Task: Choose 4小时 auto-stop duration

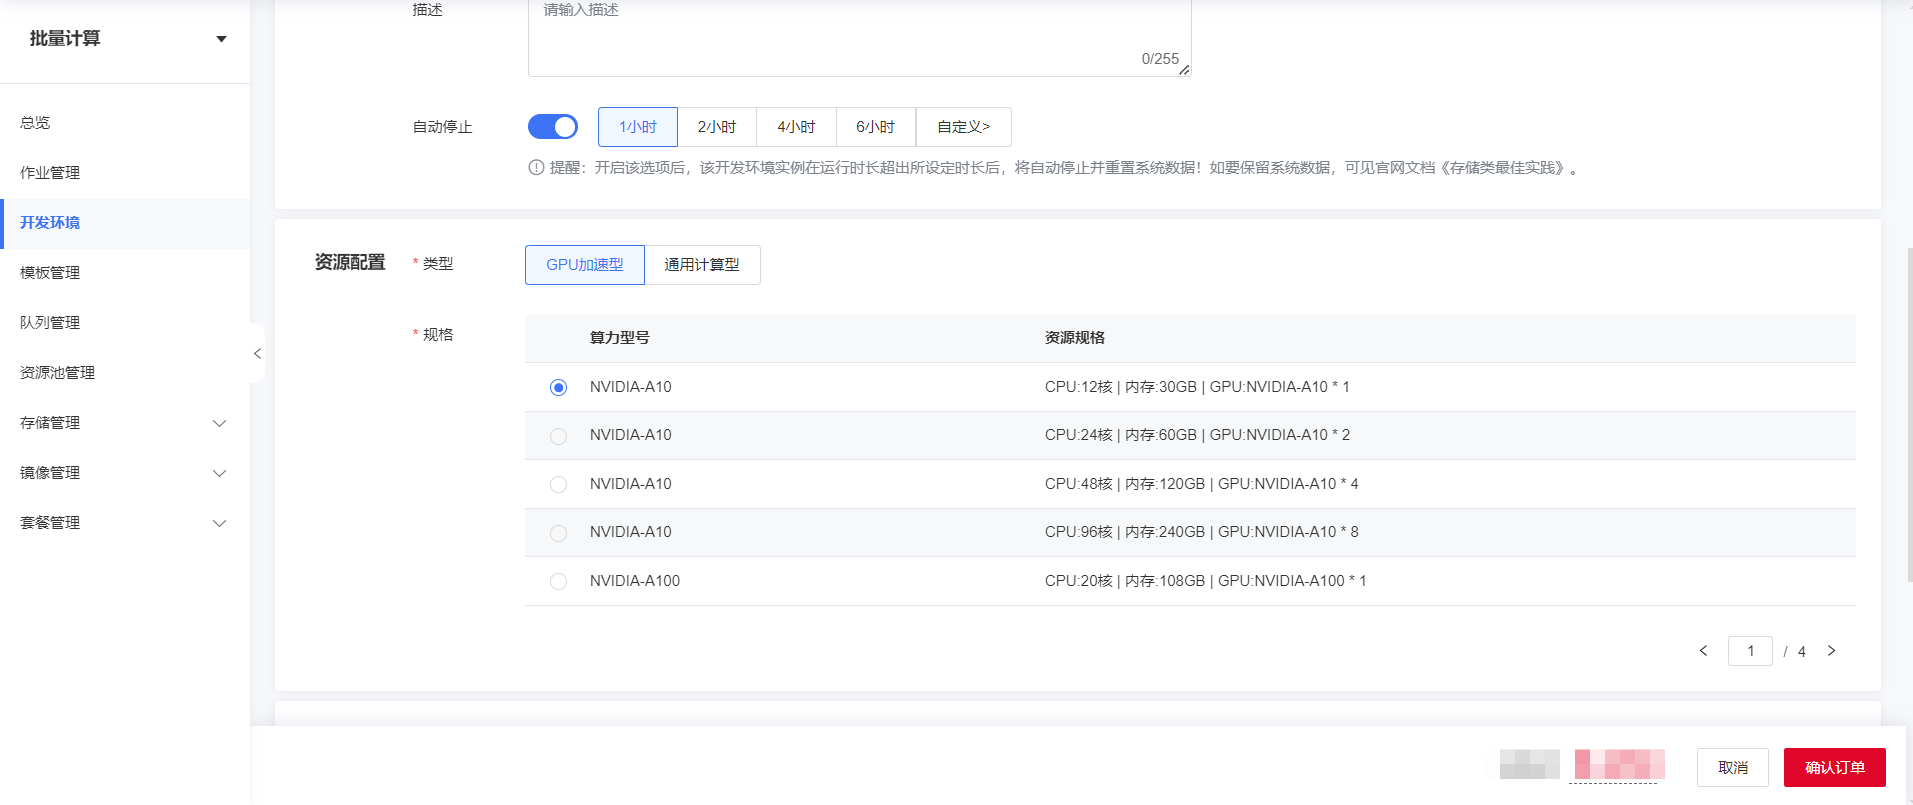Action: click(x=796, y=127)
